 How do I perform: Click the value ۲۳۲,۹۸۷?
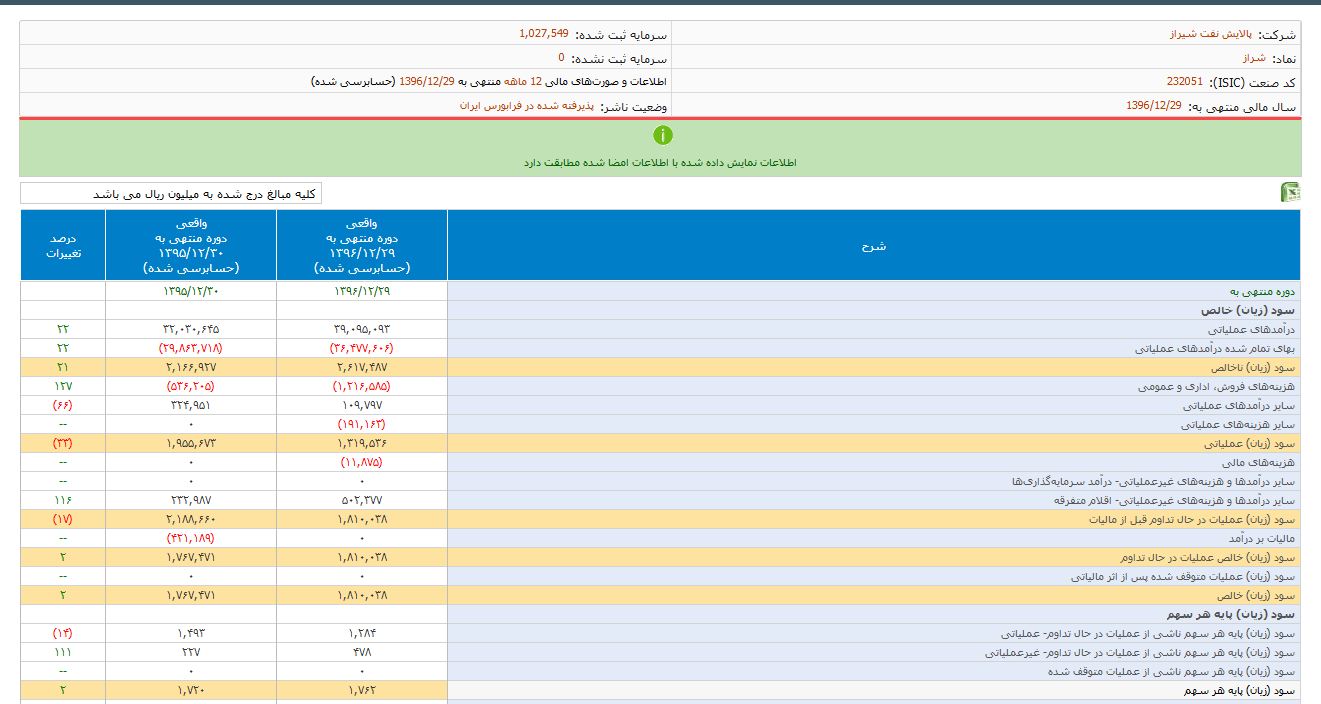pos(191,500)
